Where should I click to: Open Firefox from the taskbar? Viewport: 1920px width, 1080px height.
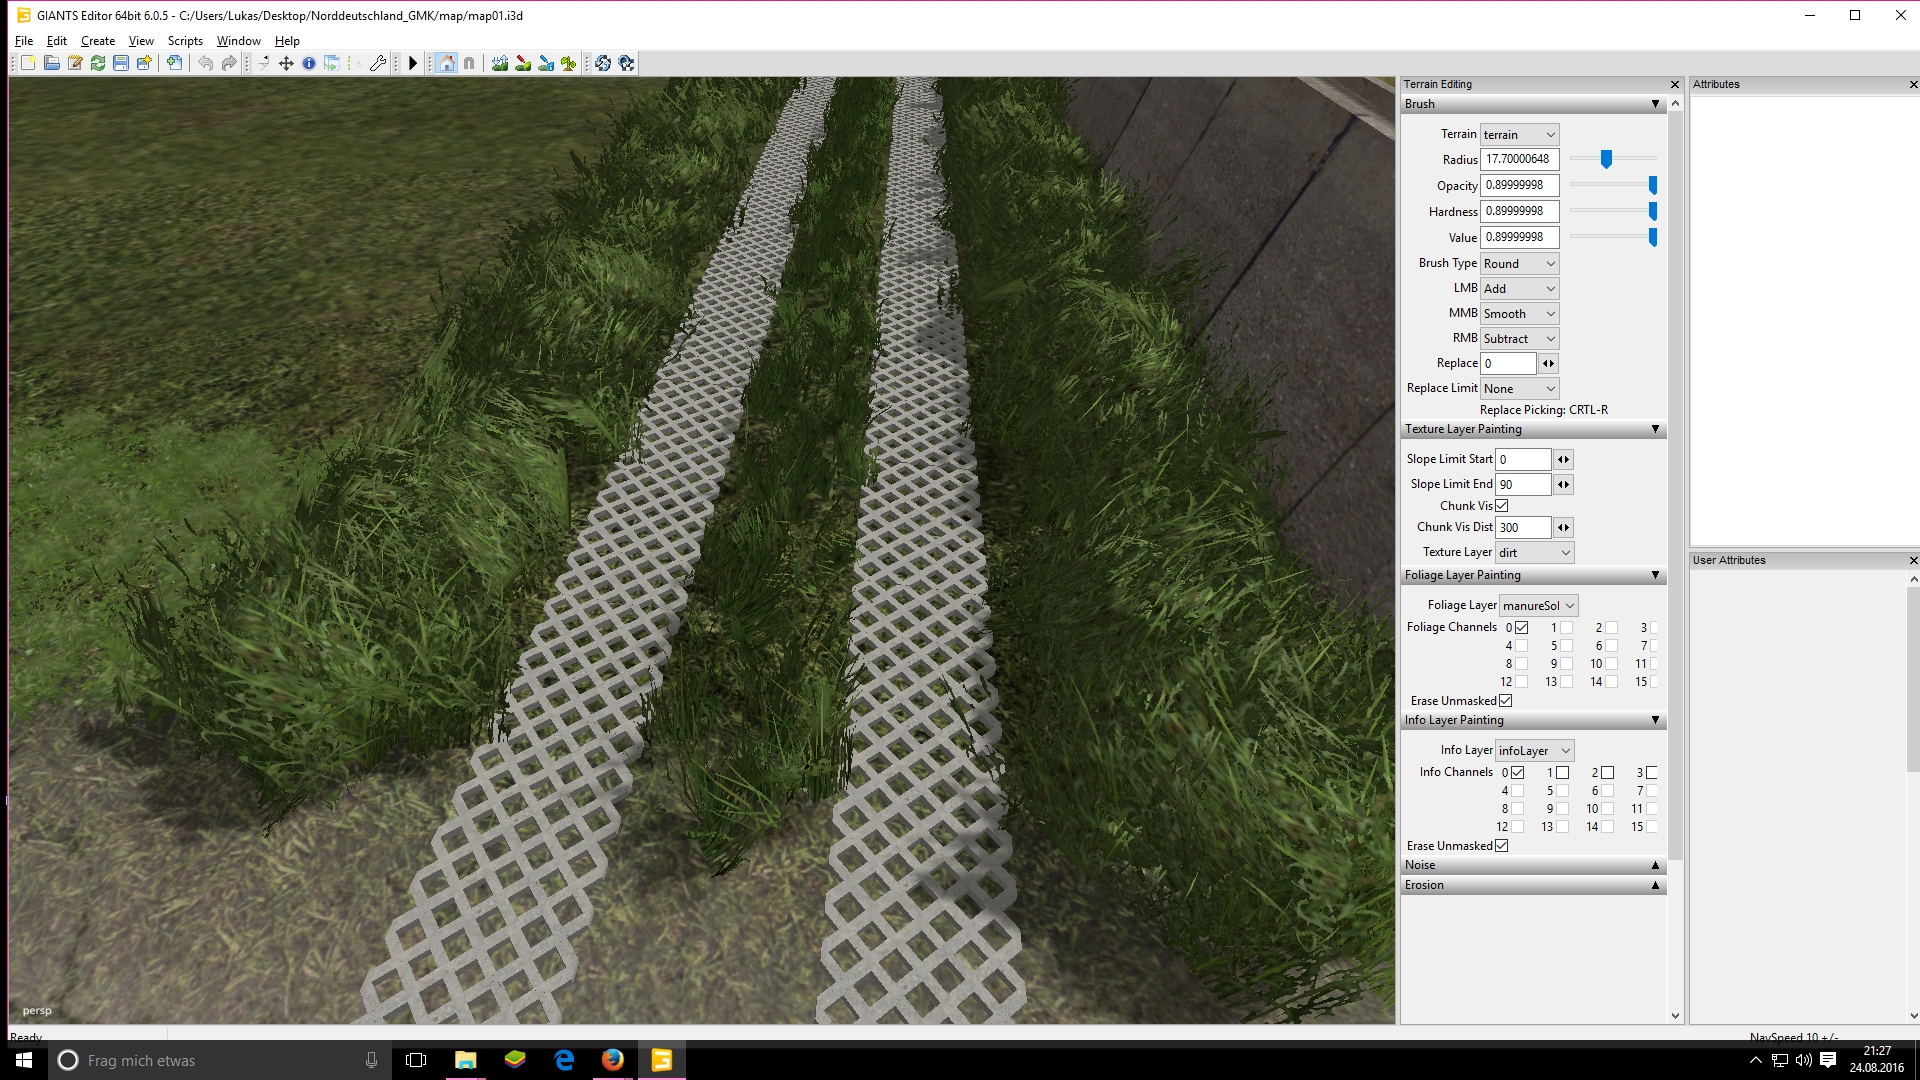coord(613,1060)
